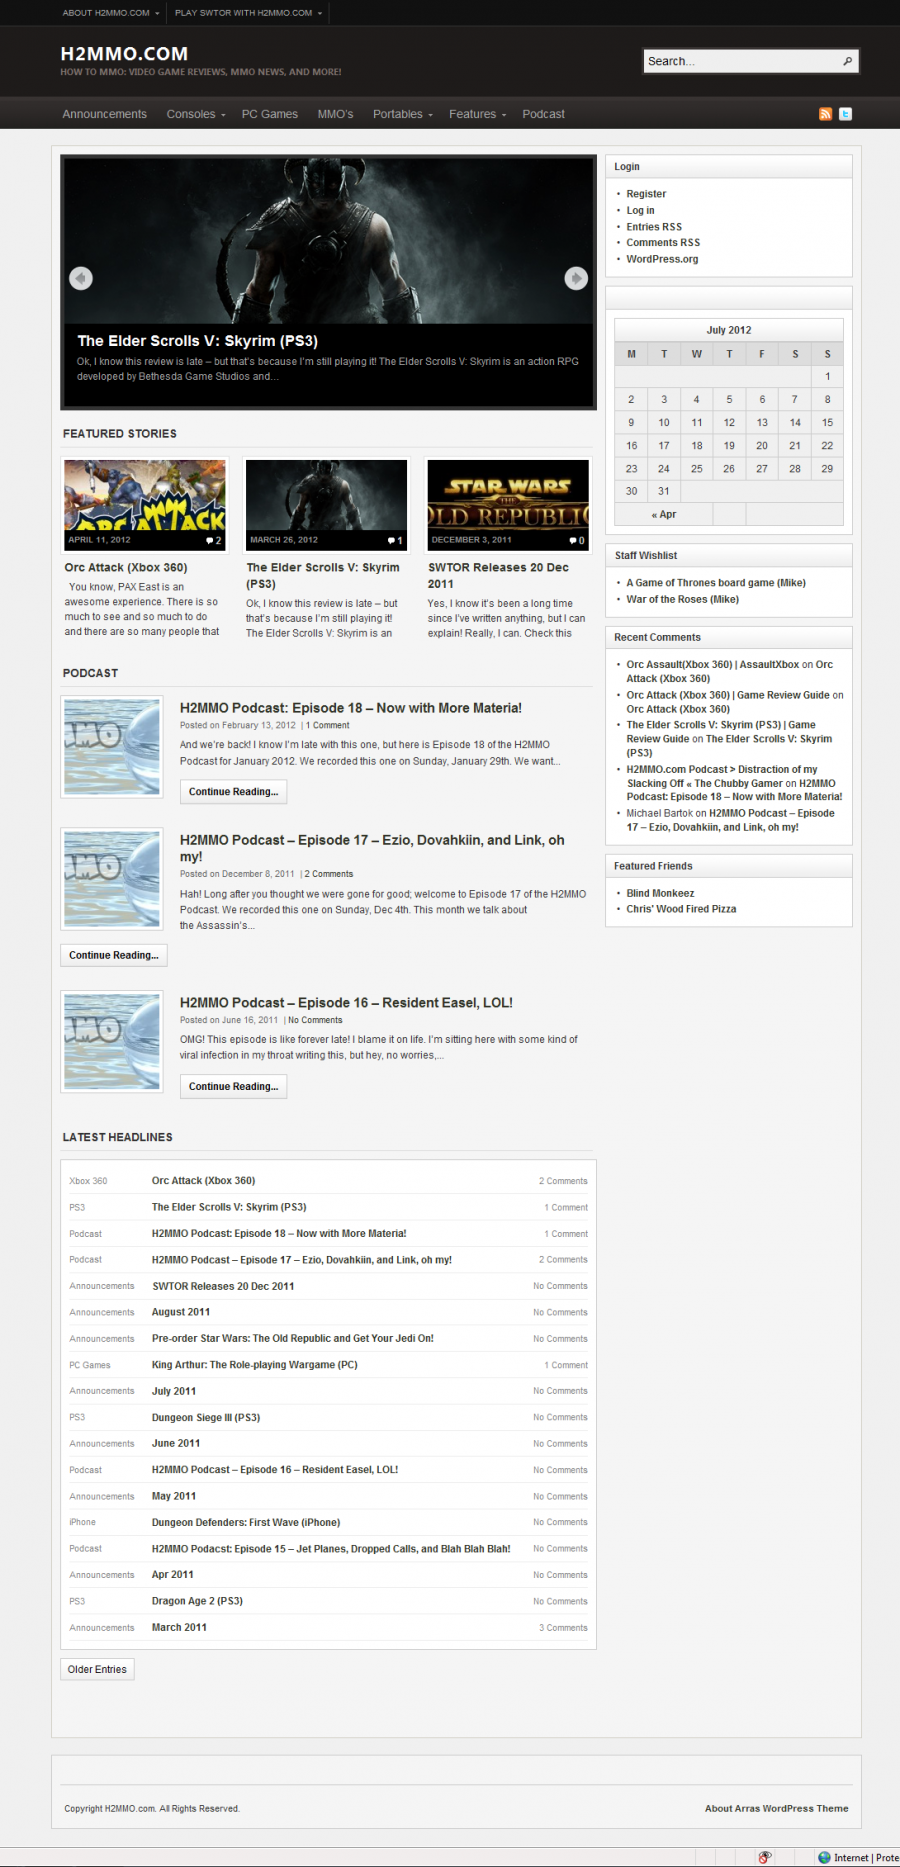The image size is (900, 1867).
Task: Open the Announcements menu item
Action: [x=104, y=114]
